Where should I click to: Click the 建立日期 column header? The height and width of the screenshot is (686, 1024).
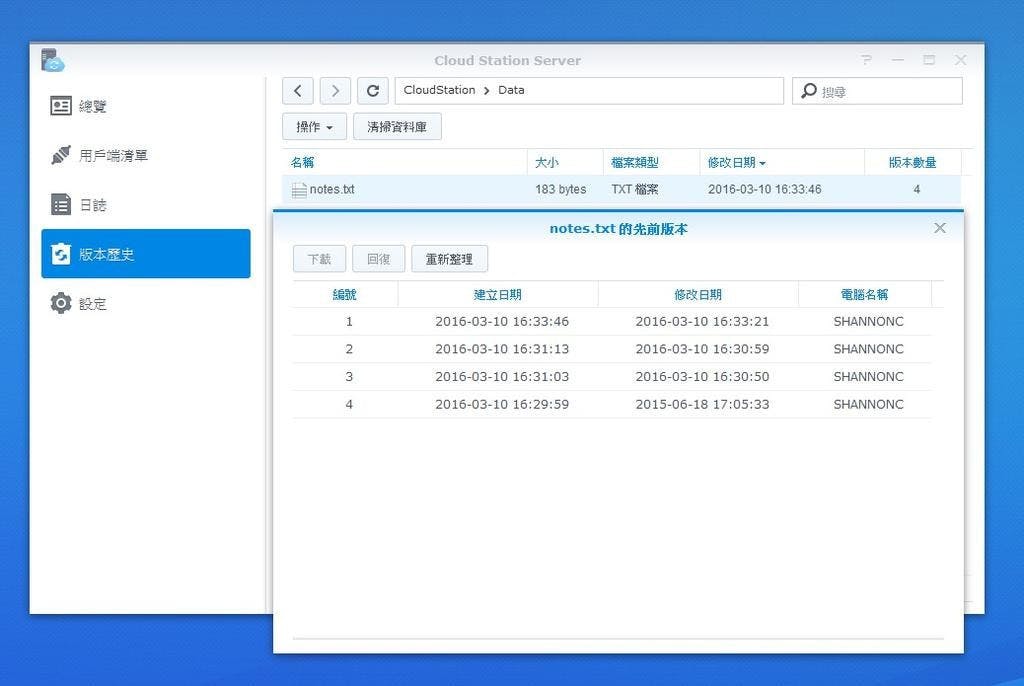(x=498, y=295)
